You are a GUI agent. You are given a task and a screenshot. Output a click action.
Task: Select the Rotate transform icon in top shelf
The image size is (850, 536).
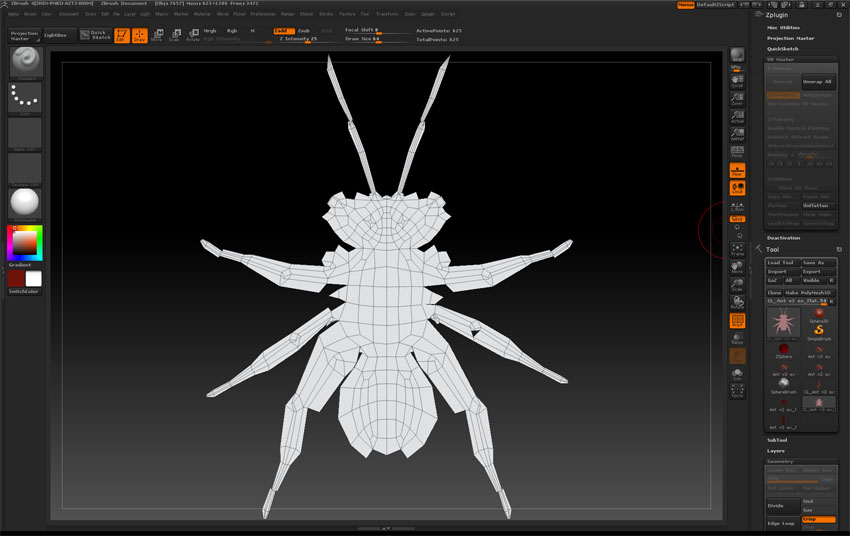(x=193, y=36)
